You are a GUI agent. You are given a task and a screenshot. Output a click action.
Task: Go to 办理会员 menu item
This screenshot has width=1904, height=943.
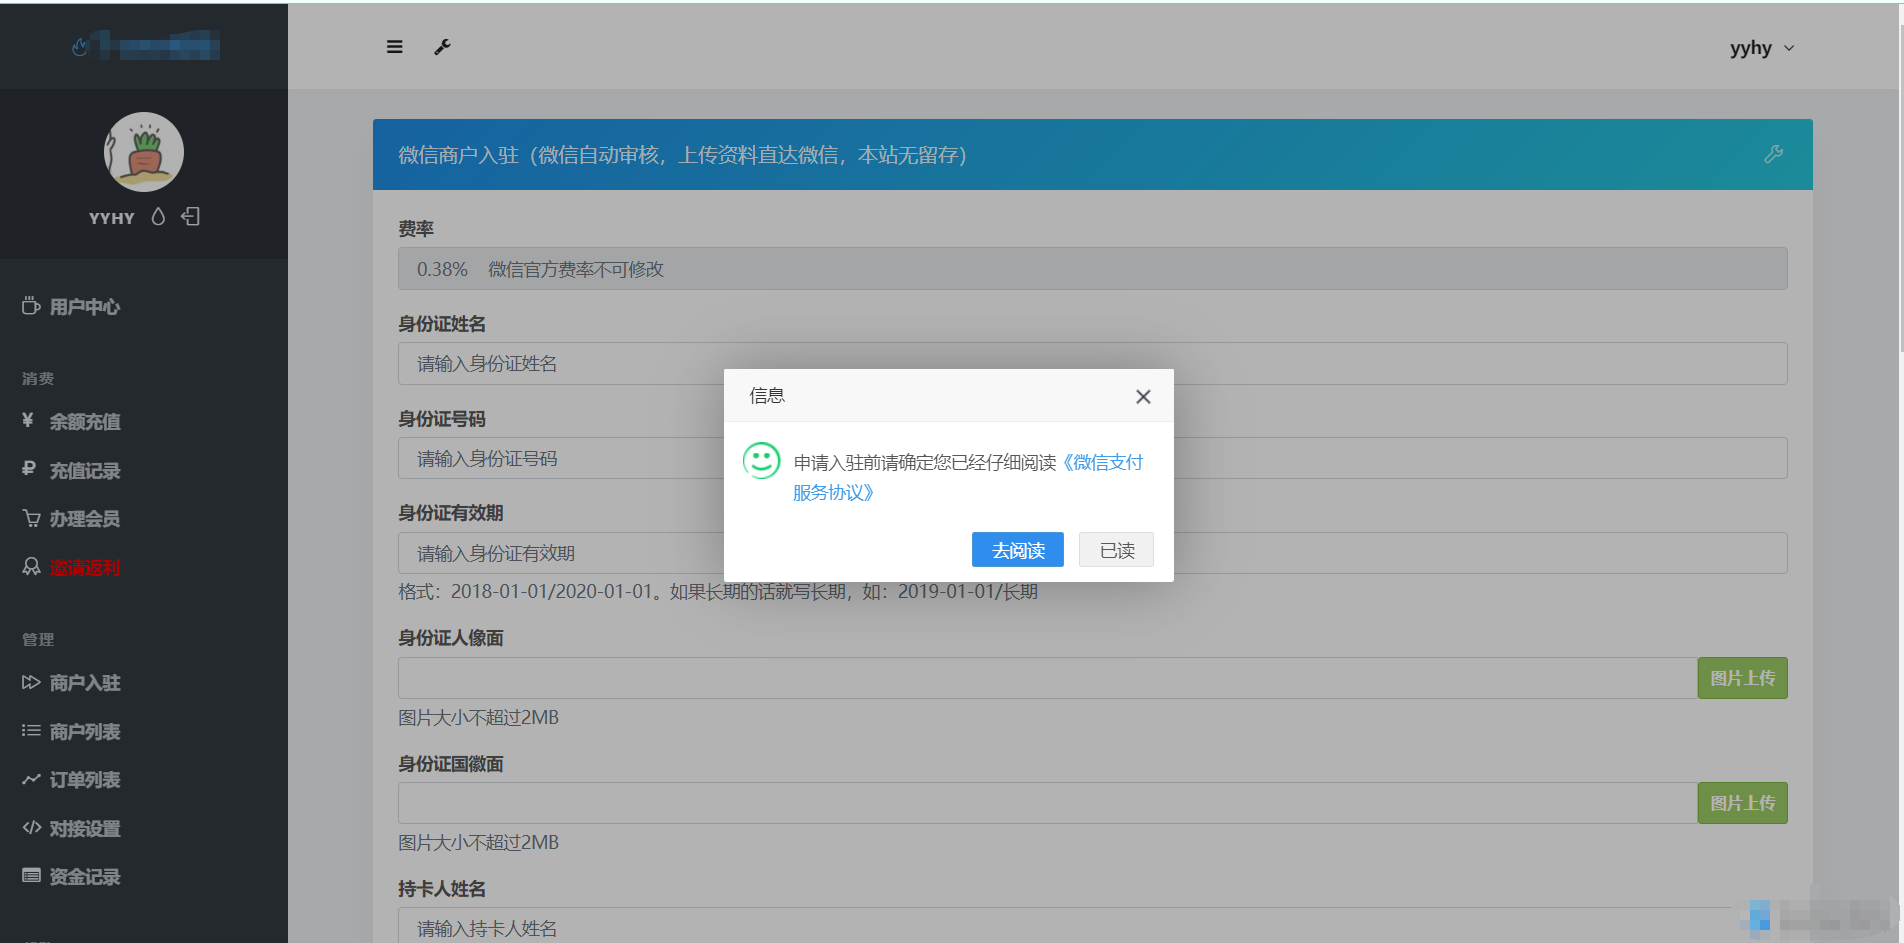(85, 519)
